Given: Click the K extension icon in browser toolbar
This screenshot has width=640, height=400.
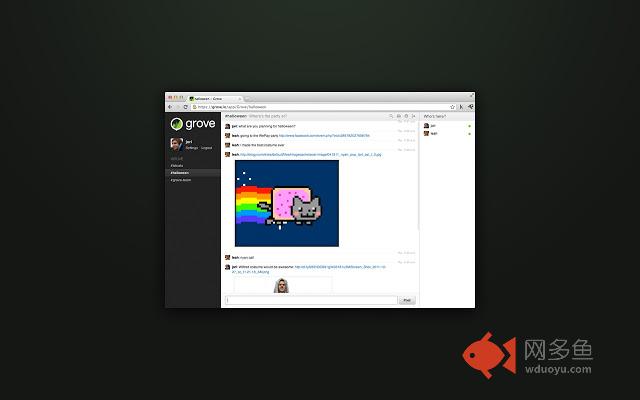Looking at the screenshot, I should (x=460, y=106).
